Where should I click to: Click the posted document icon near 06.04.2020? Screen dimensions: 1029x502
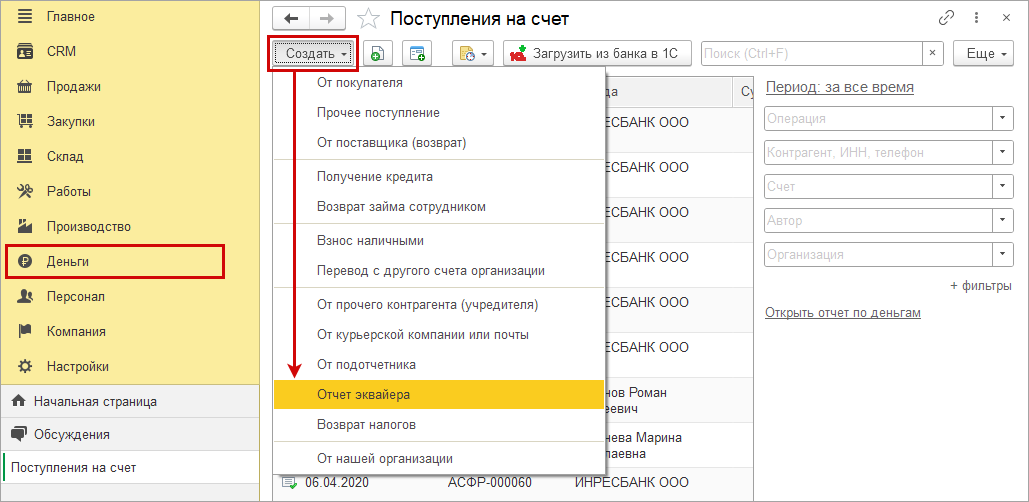[x=289, y=483]
